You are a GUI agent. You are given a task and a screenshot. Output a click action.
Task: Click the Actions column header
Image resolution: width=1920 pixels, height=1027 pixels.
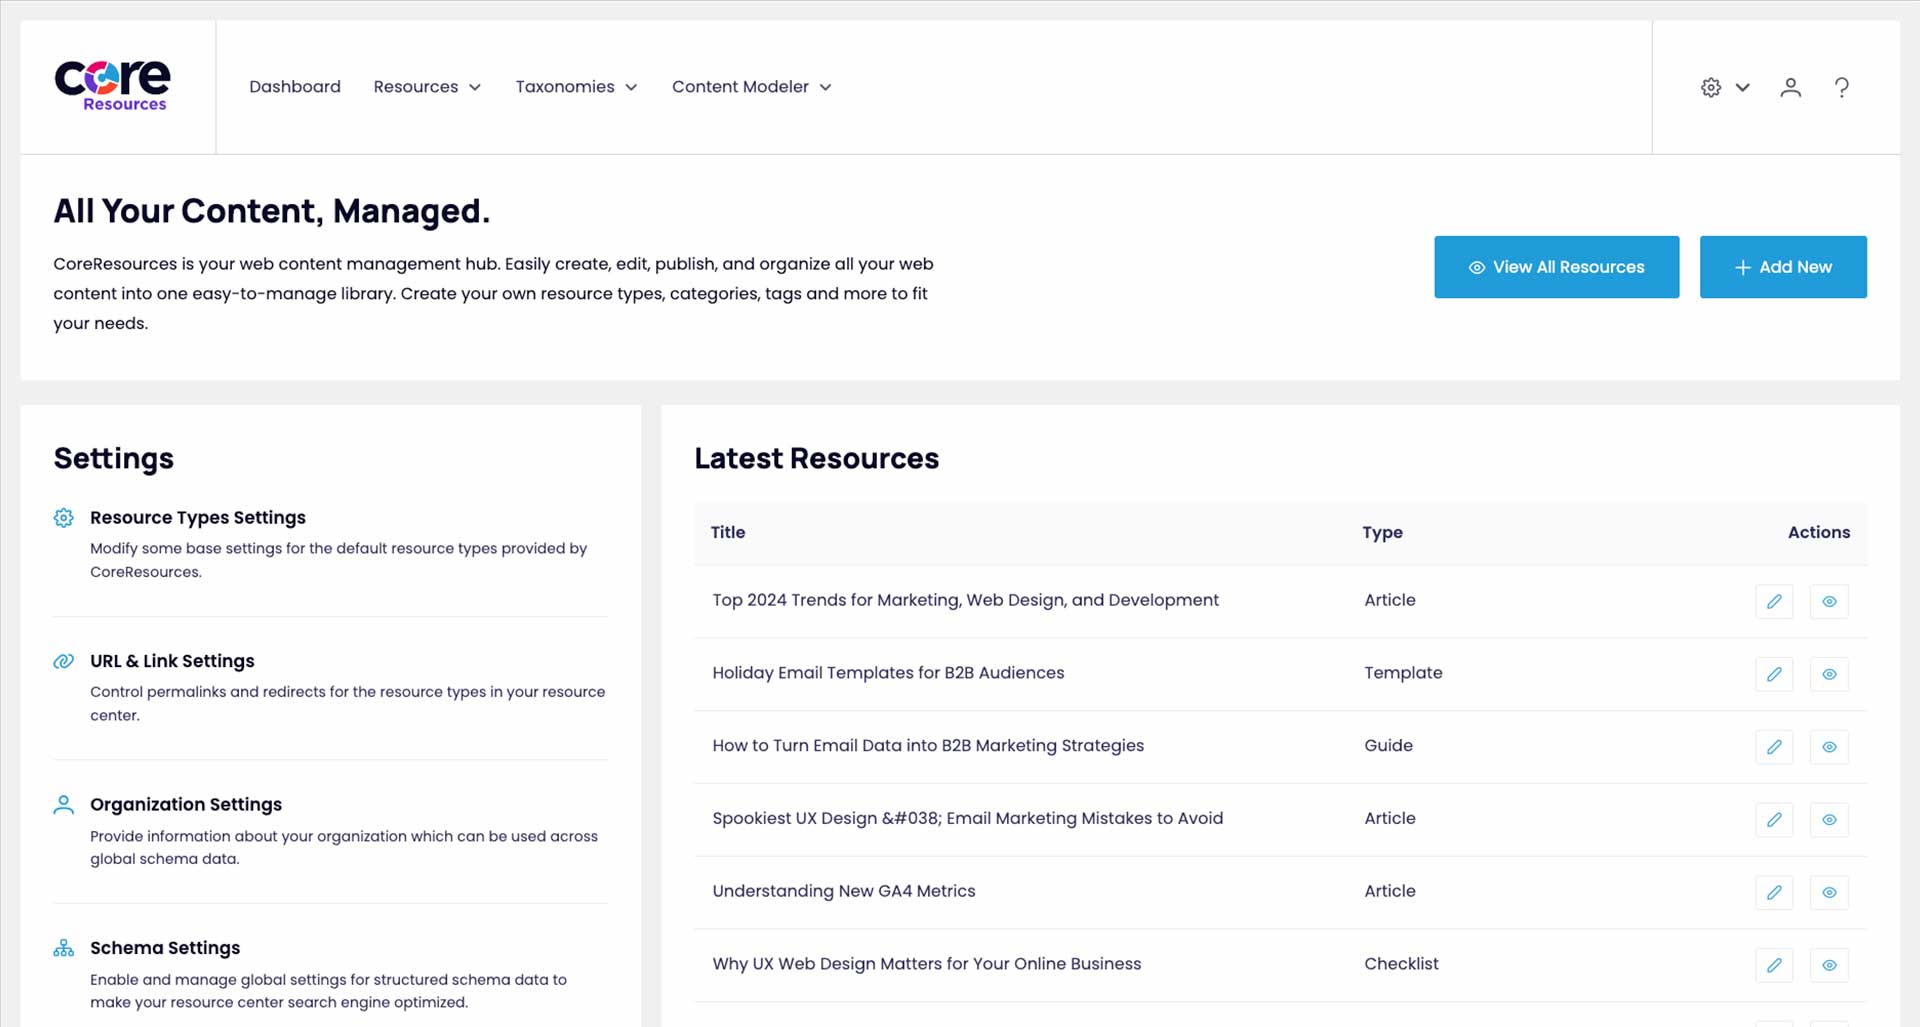click(1819, 532)
